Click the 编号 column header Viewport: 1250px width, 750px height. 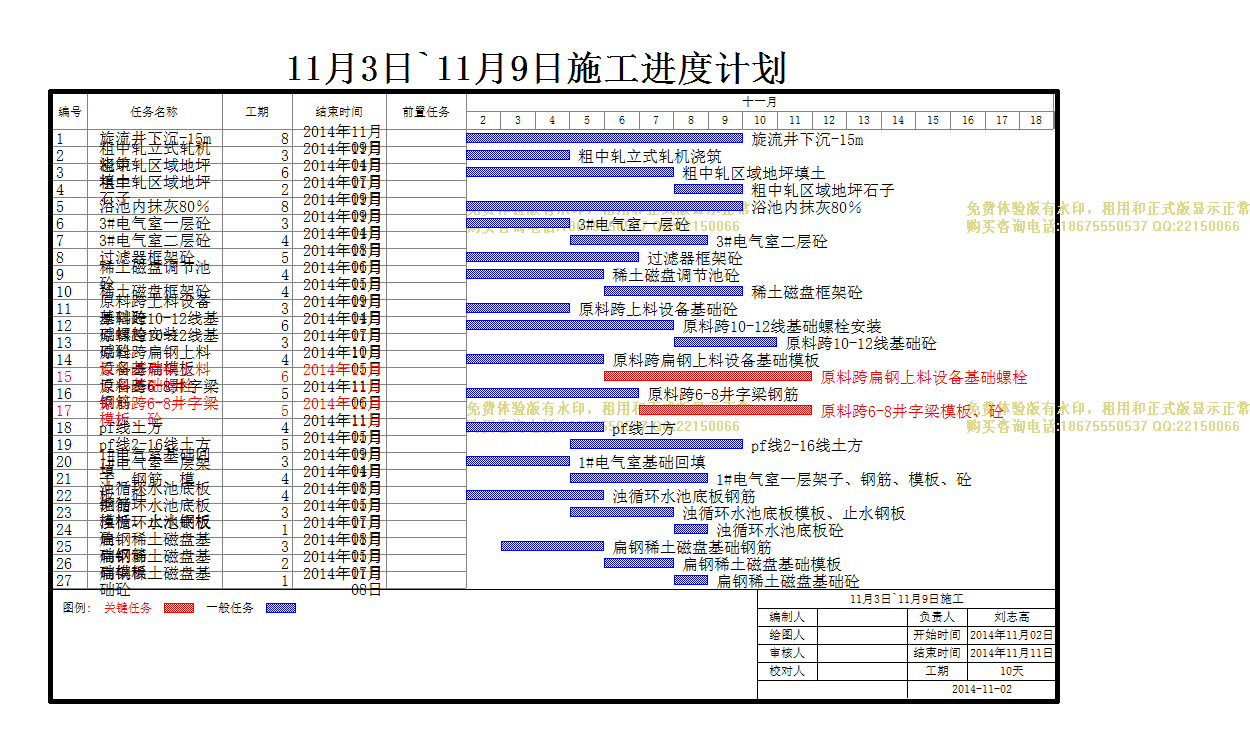(69, 112)
